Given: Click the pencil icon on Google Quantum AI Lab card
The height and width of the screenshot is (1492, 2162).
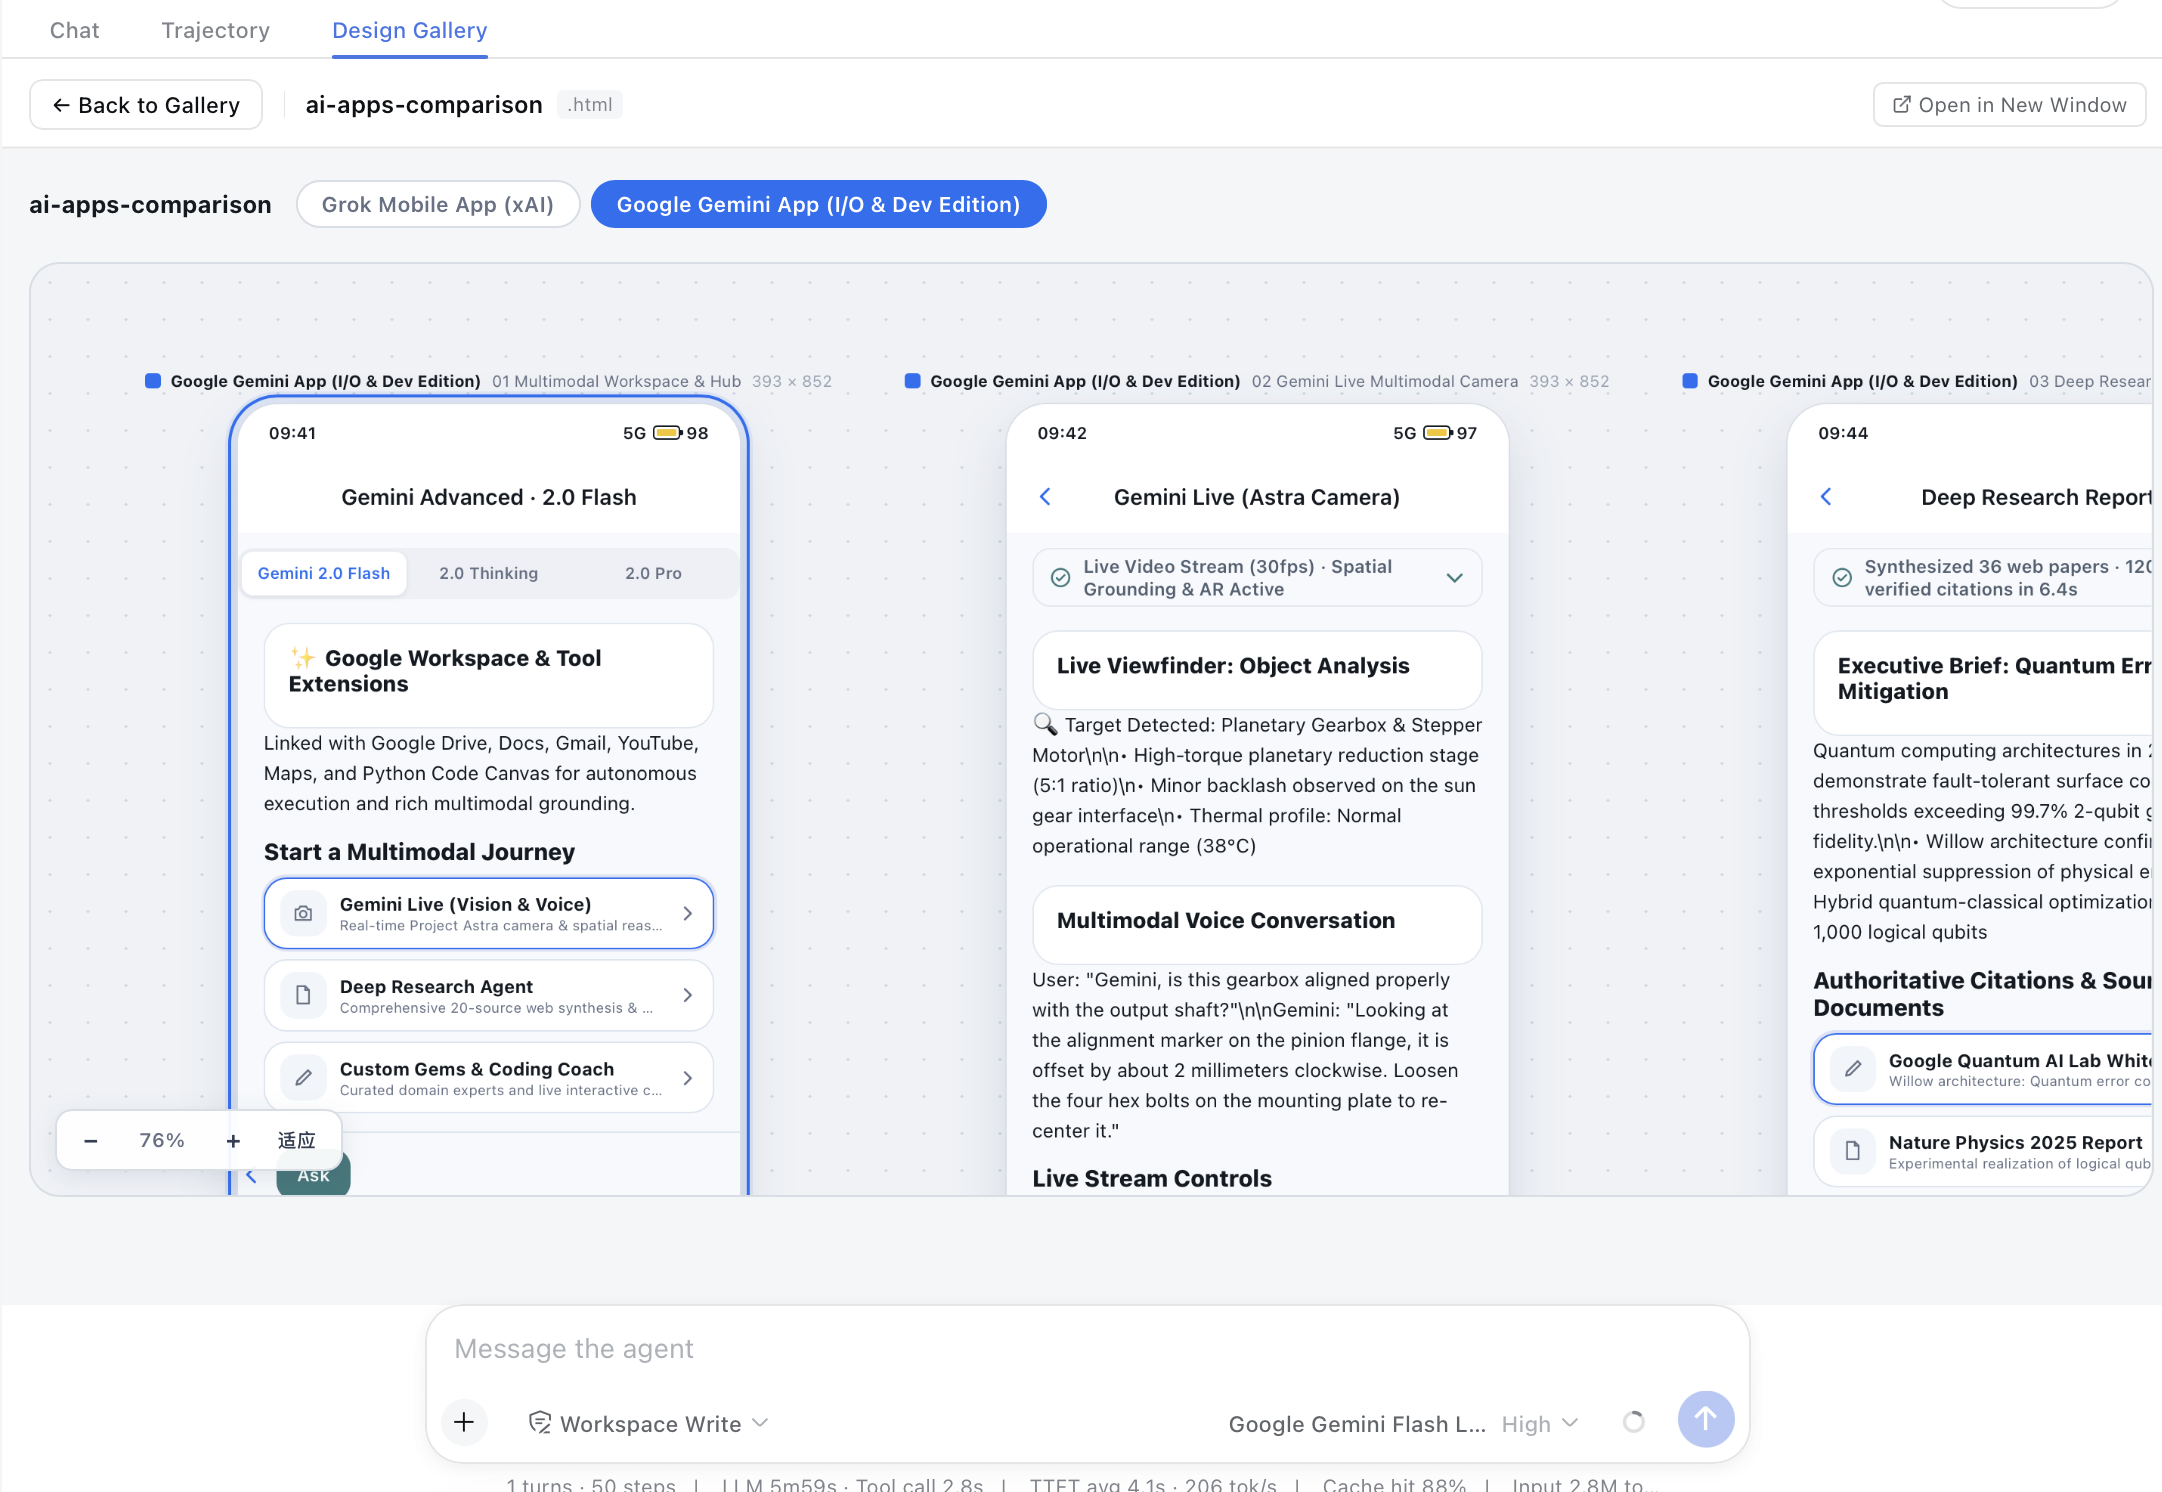Looking at the screenshot, I should pos(1852,1068).
